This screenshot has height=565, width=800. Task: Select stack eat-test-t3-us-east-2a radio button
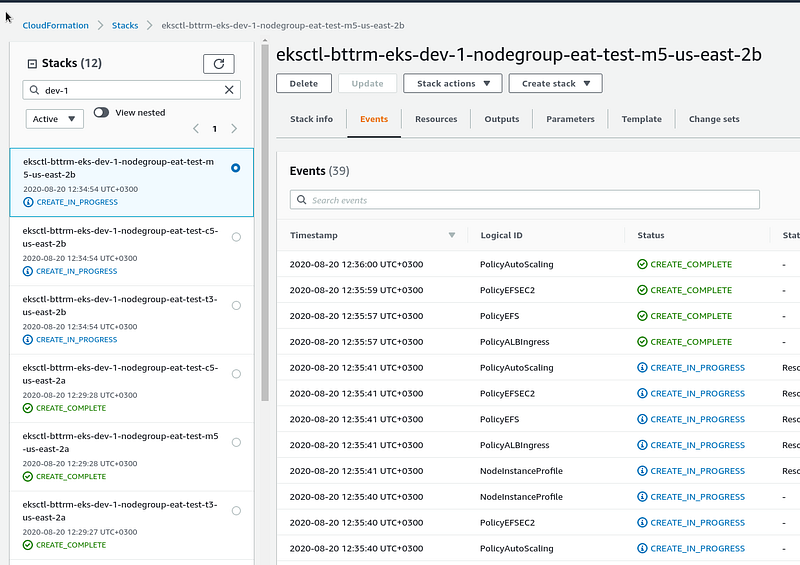coord(236,510)
